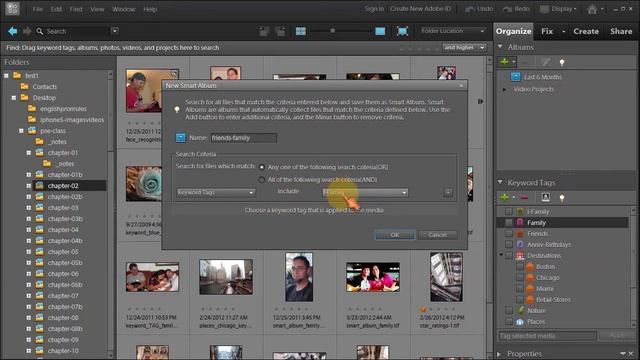
Task: Click the rotate left toolbar icon
Action: (264, 31)
